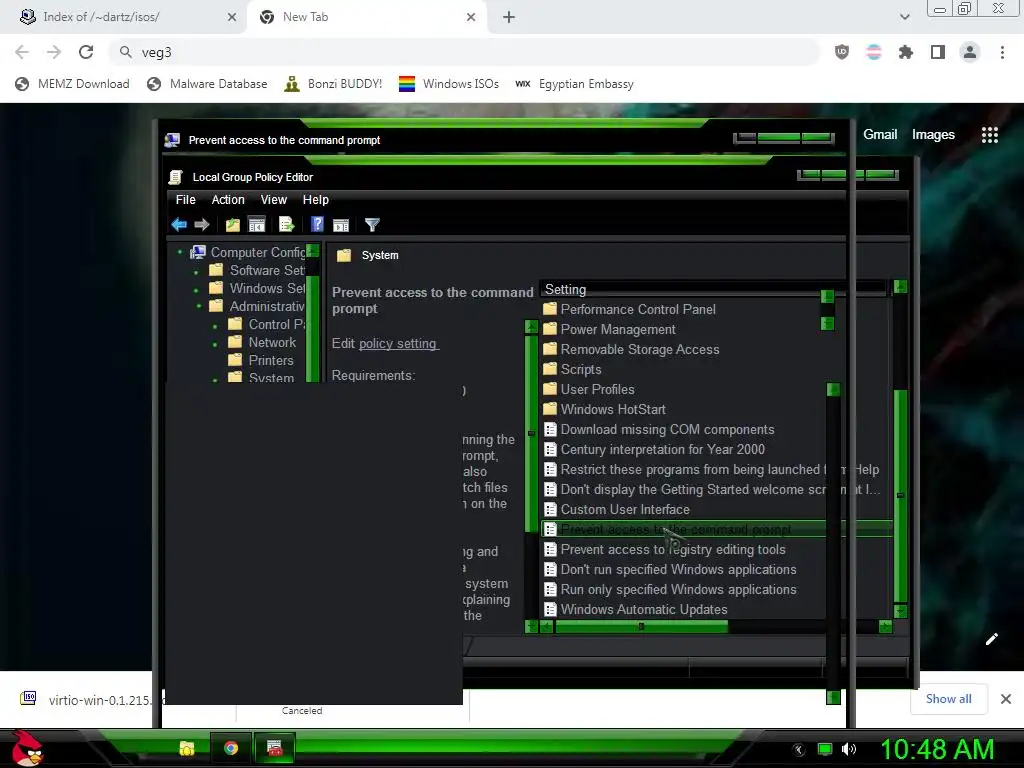Screen dimensions: 1024x768
Task: Click the gray Forward arrow in toolbar
Action: 202,225
